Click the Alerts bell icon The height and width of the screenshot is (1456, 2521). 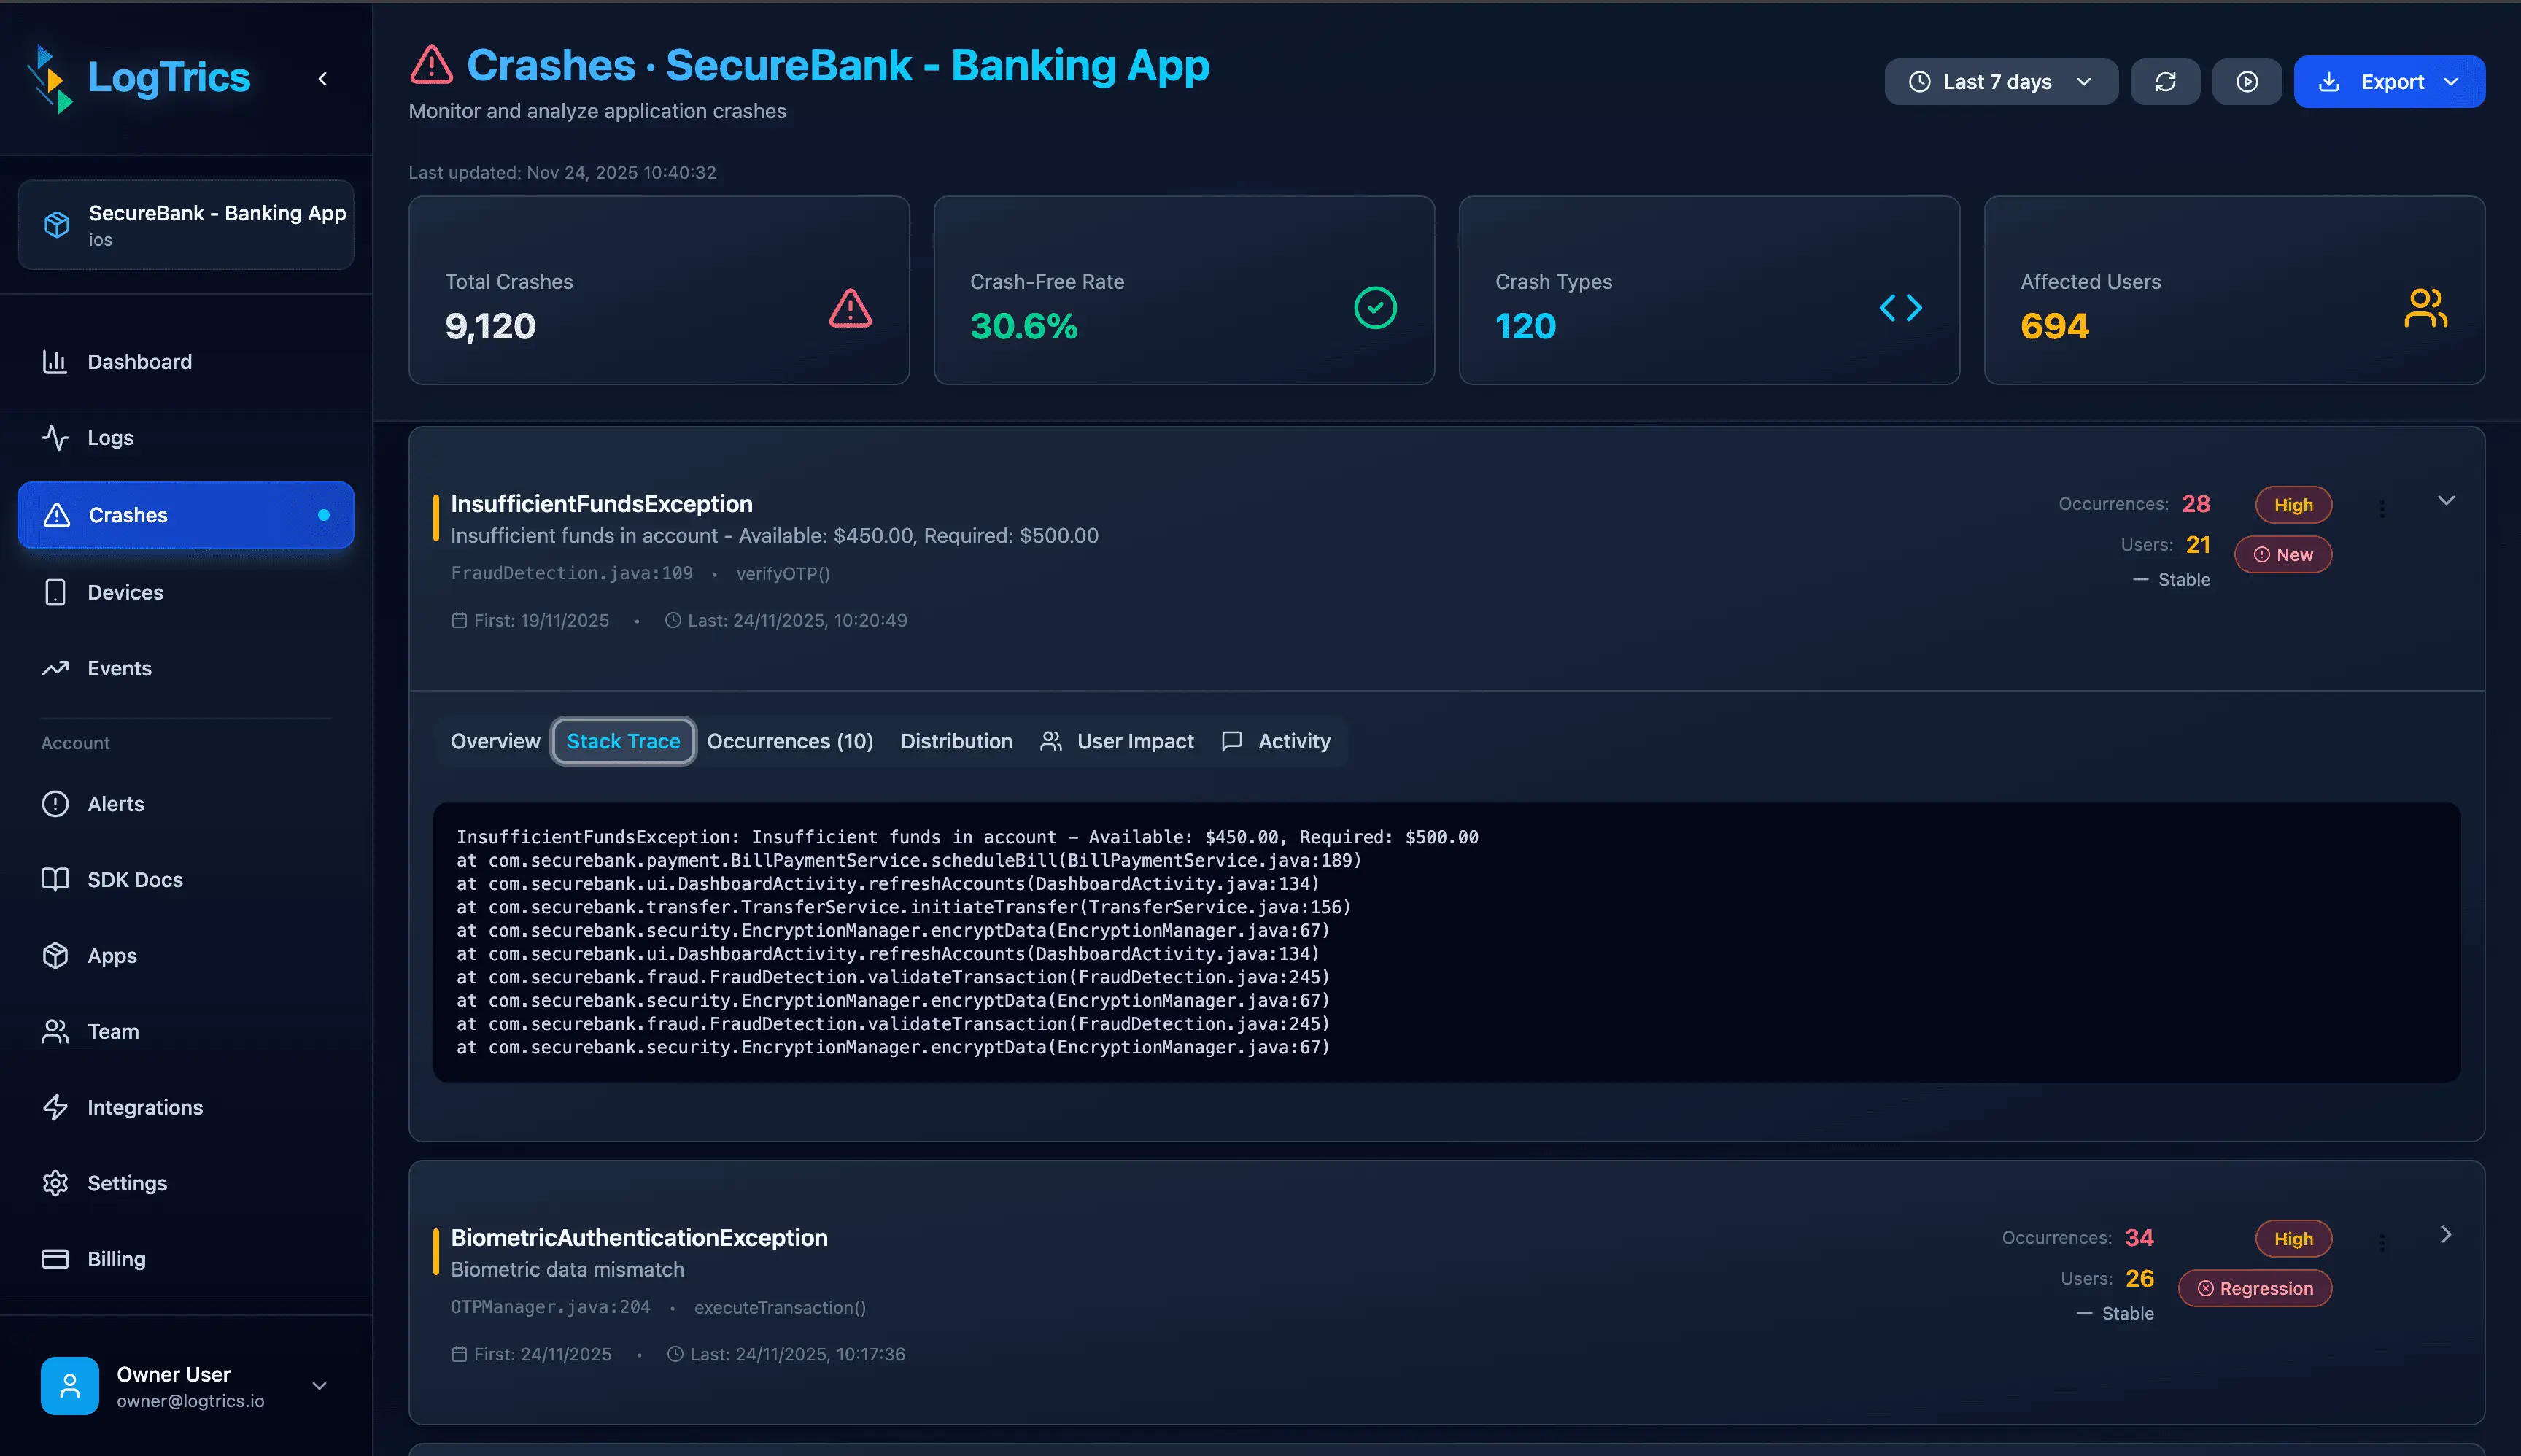55,803
